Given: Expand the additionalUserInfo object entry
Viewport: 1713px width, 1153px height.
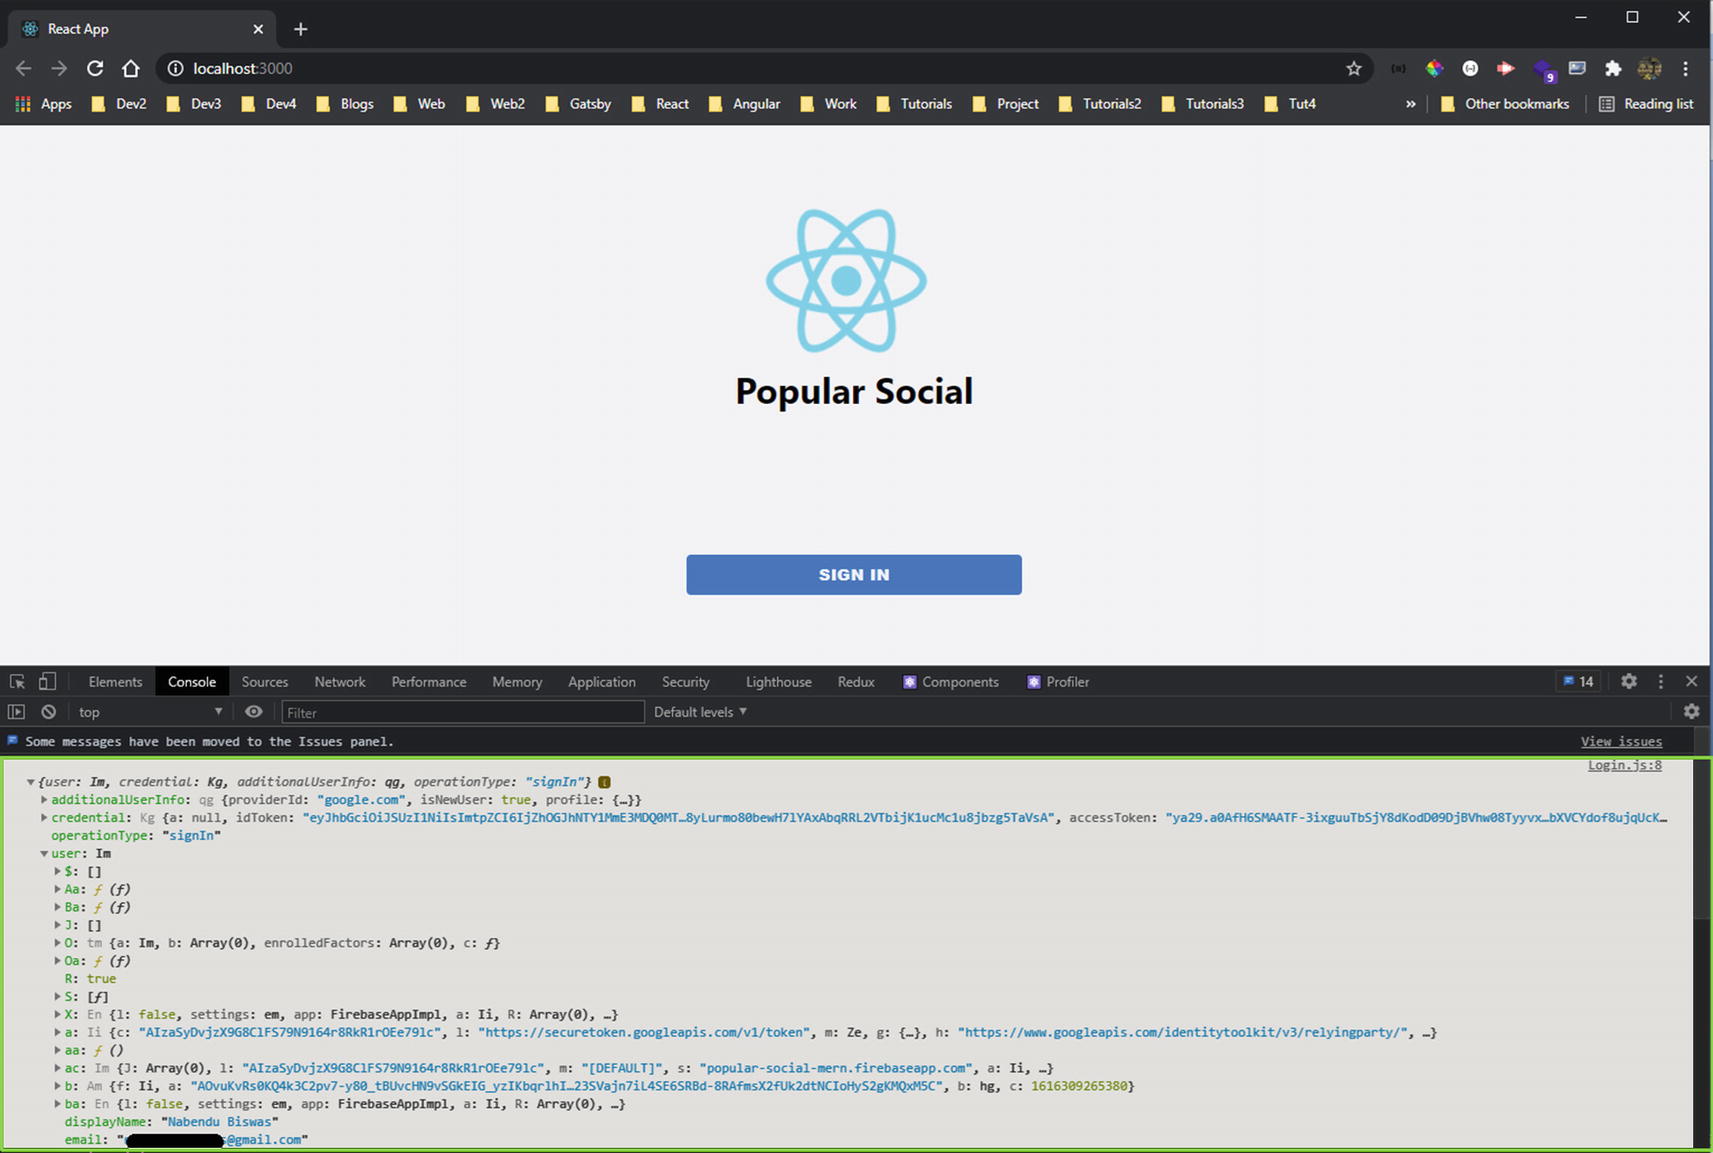Looking at the screenshot, I should click(44, 800).
